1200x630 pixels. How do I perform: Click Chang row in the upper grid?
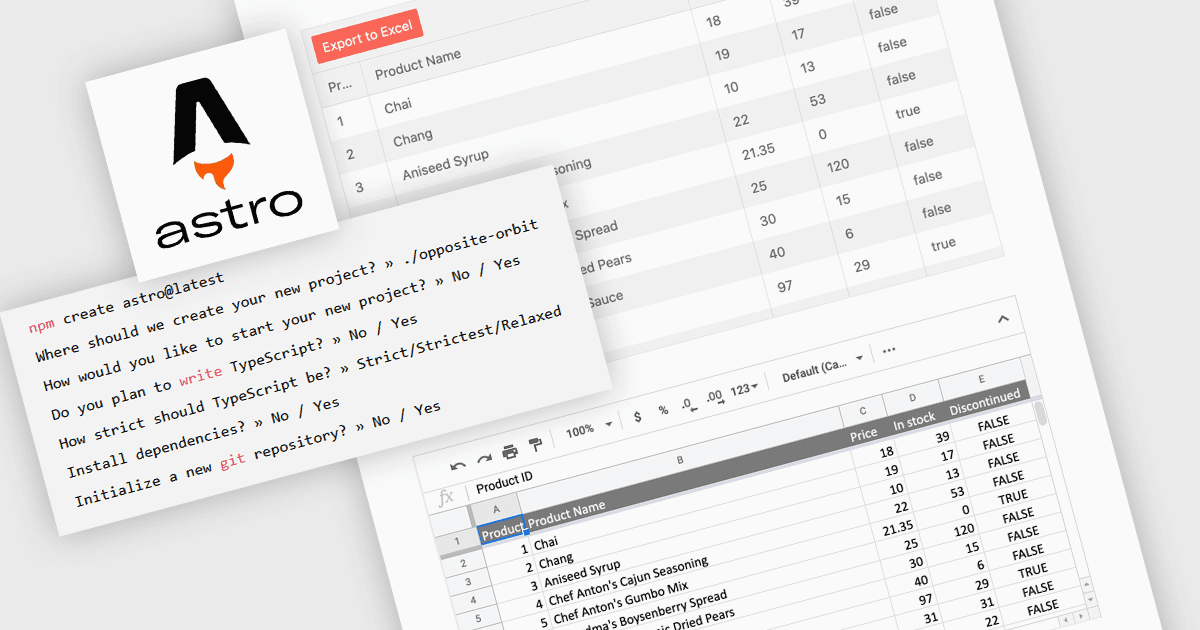(413, 138)
